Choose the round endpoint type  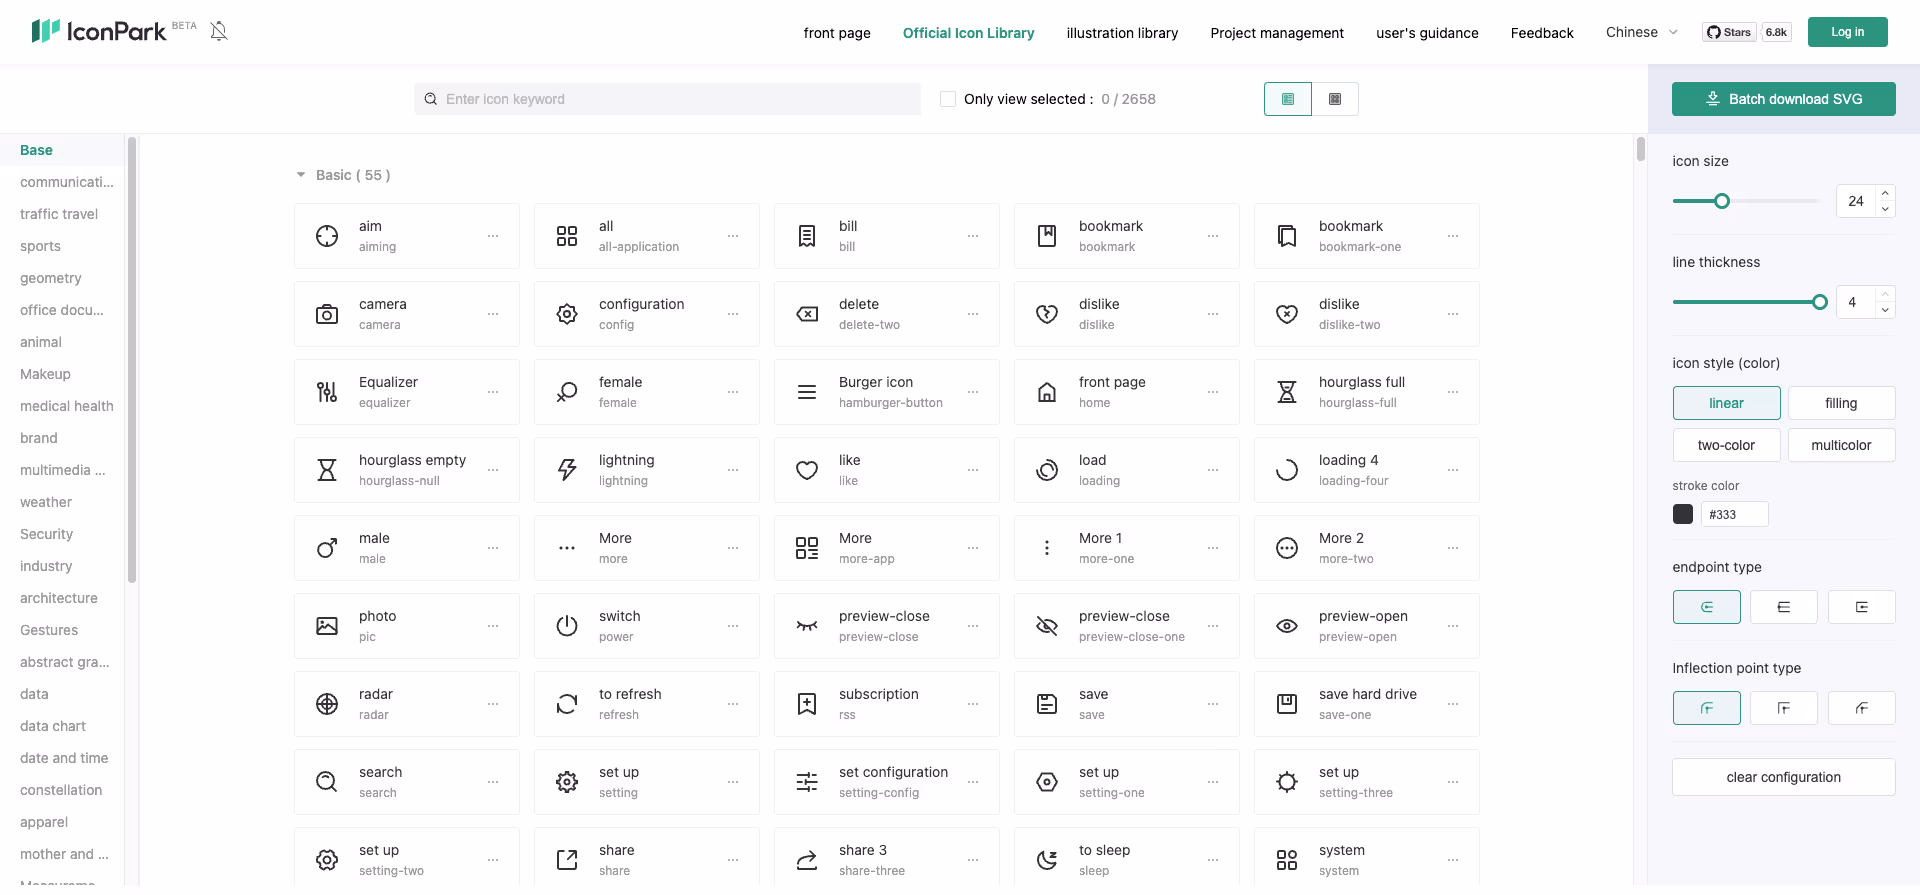coord(1706,607)
